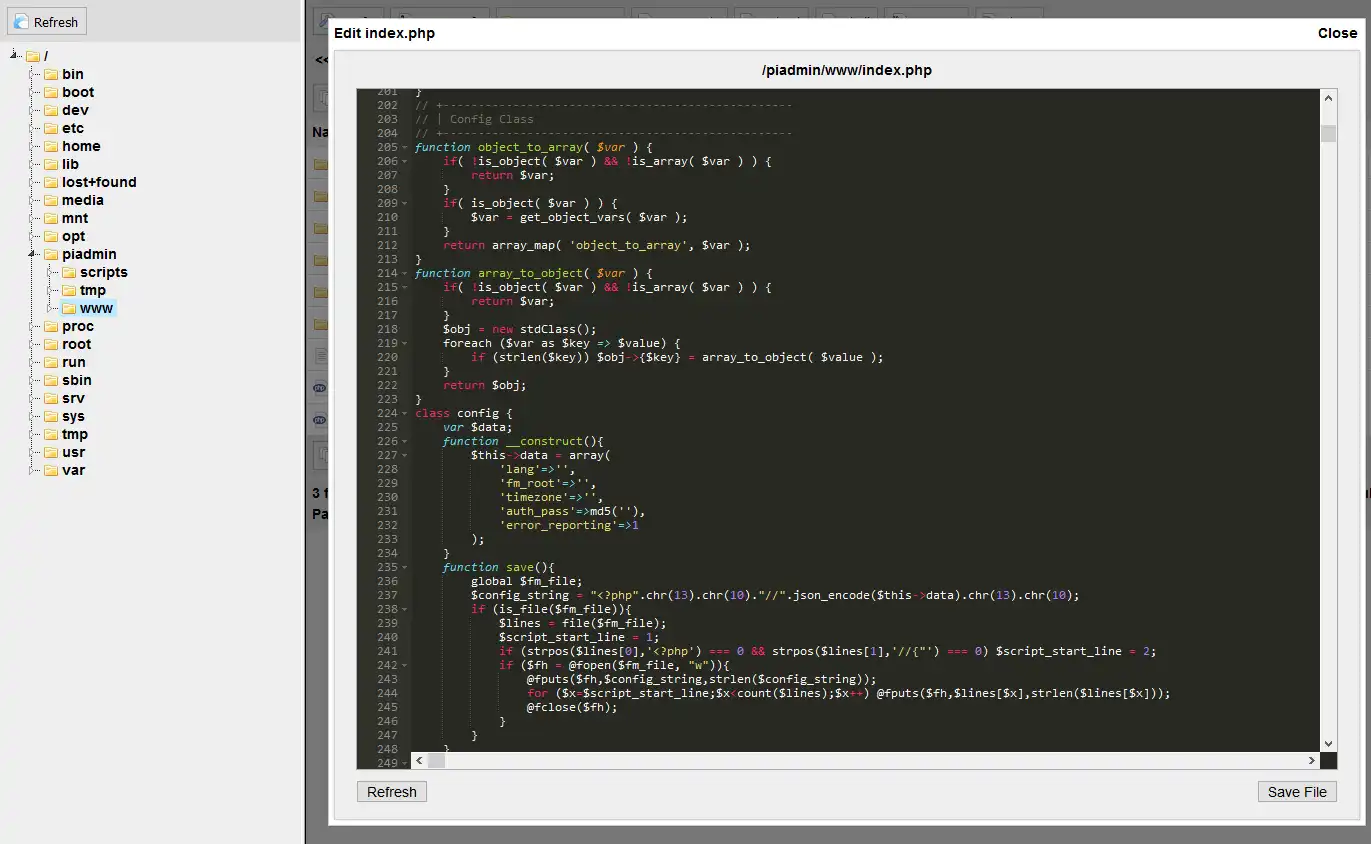
Task: Click the lib folder icon
Action: [x=50, y=164]
